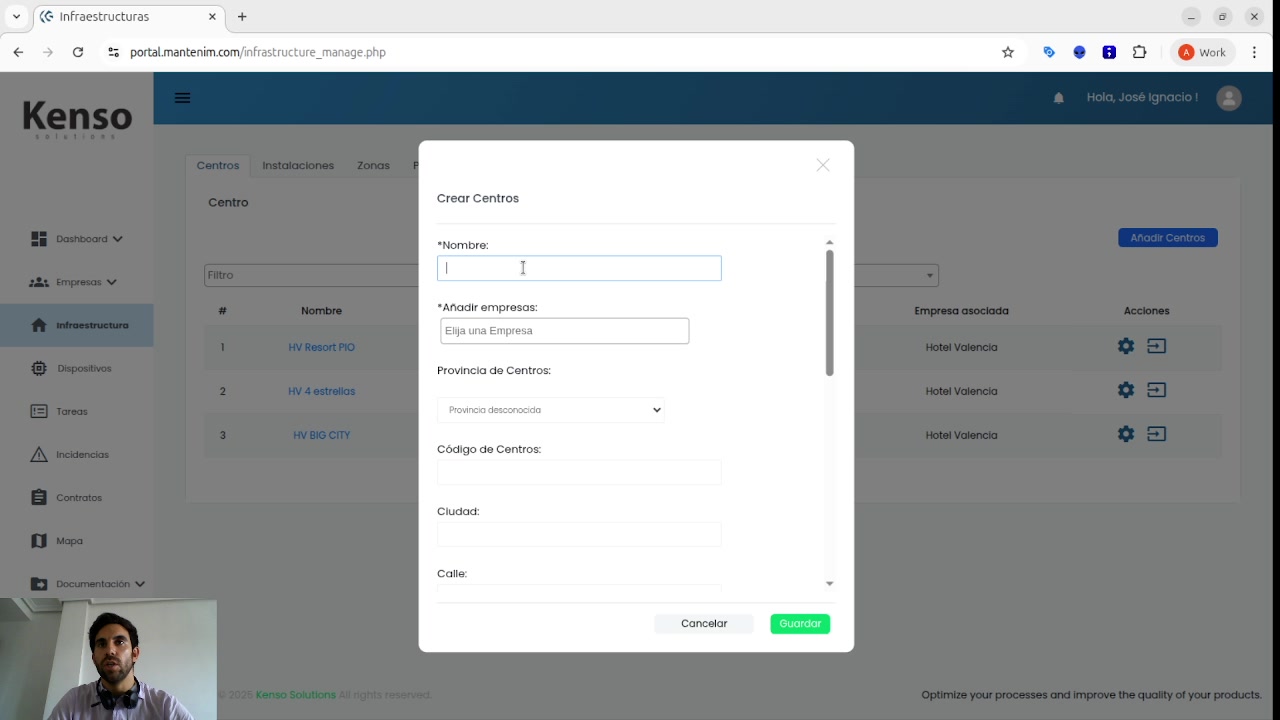Open settings gear for HV Resort PIO

1126,346
